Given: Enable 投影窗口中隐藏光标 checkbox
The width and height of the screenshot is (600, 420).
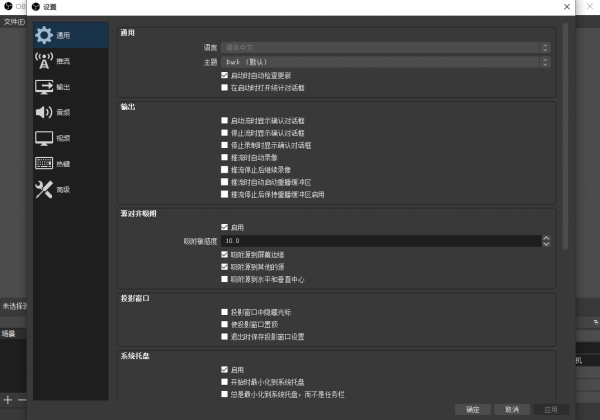Looking at the screenshot, I should 224,312.
